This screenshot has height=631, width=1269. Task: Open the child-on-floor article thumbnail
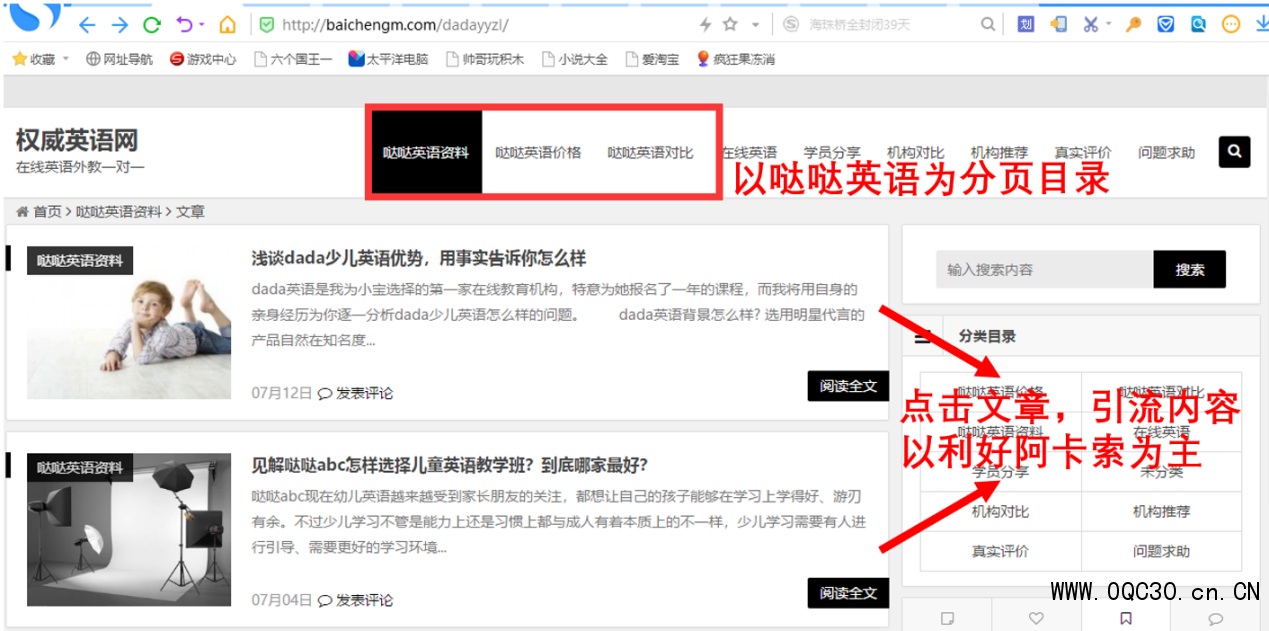pyautogui.click(x=129, y=322)
